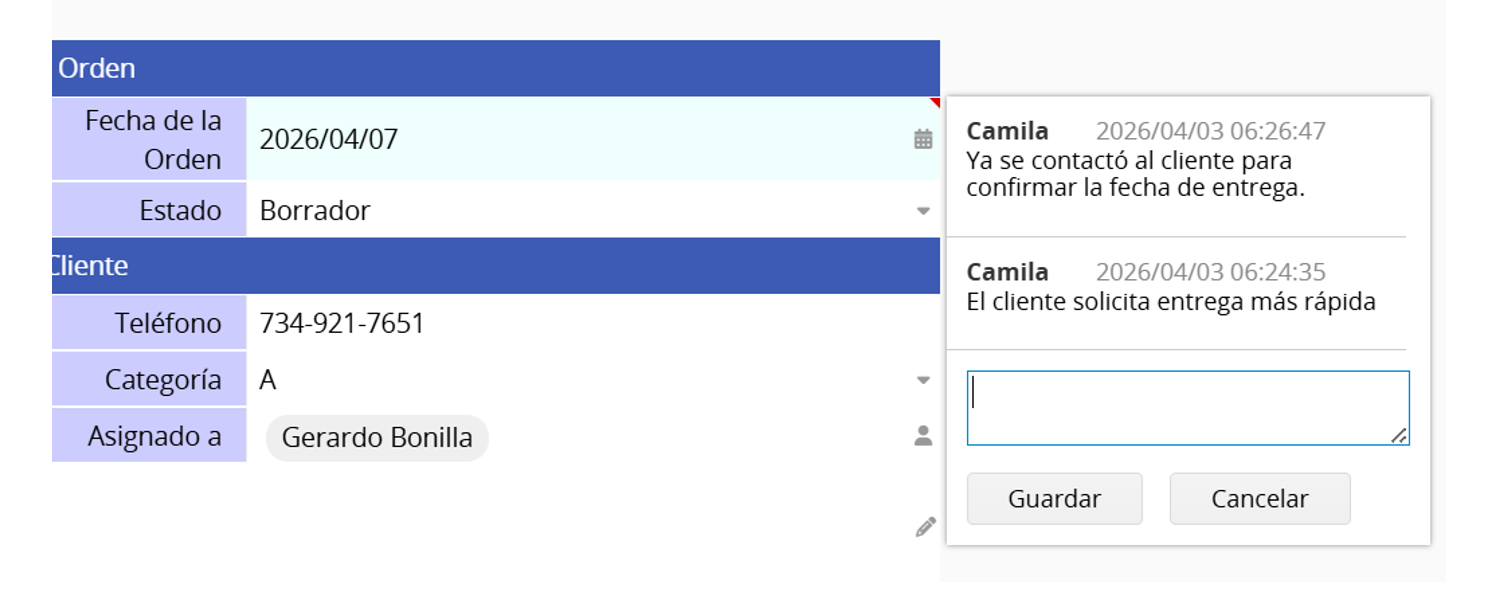Click the comment "El cliente solicita entrega más rápida"

(1170, 302)
